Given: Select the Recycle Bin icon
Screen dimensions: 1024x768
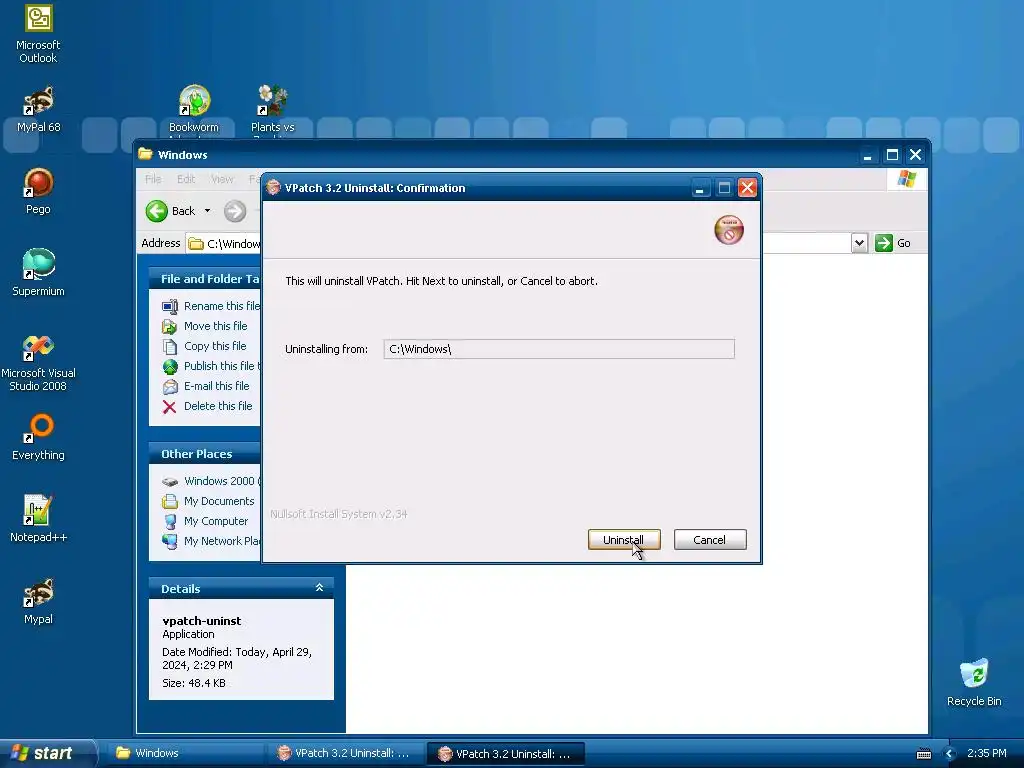Looking at the screenshot, I should 974,682.
